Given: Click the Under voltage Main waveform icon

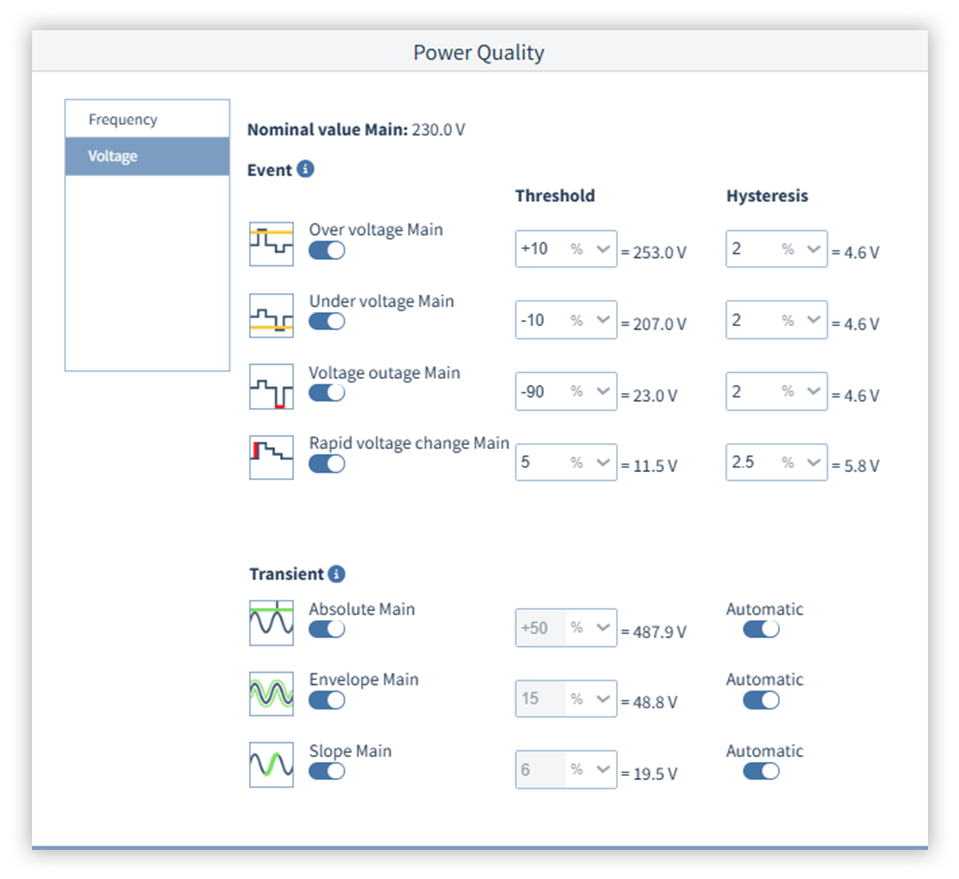Looking at the screenshot, I should pyautogui.click(x=271, y=316).
